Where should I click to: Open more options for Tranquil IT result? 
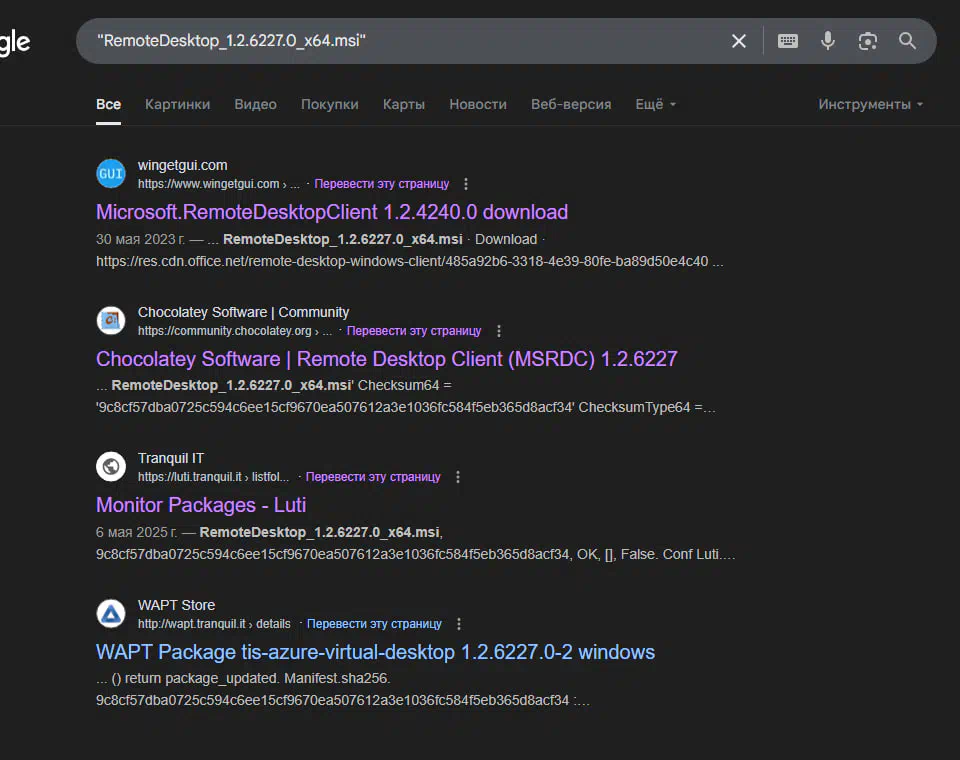tap(458, 477)
